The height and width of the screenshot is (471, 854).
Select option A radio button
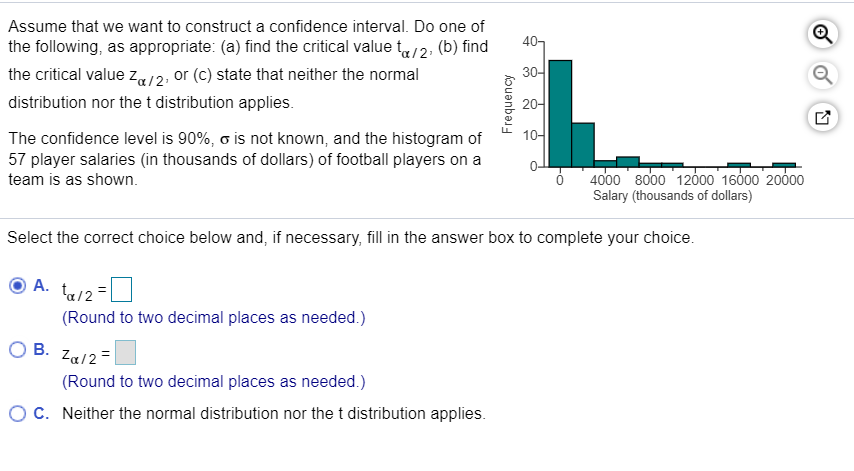pyautogui.click(x=17, y=285)
